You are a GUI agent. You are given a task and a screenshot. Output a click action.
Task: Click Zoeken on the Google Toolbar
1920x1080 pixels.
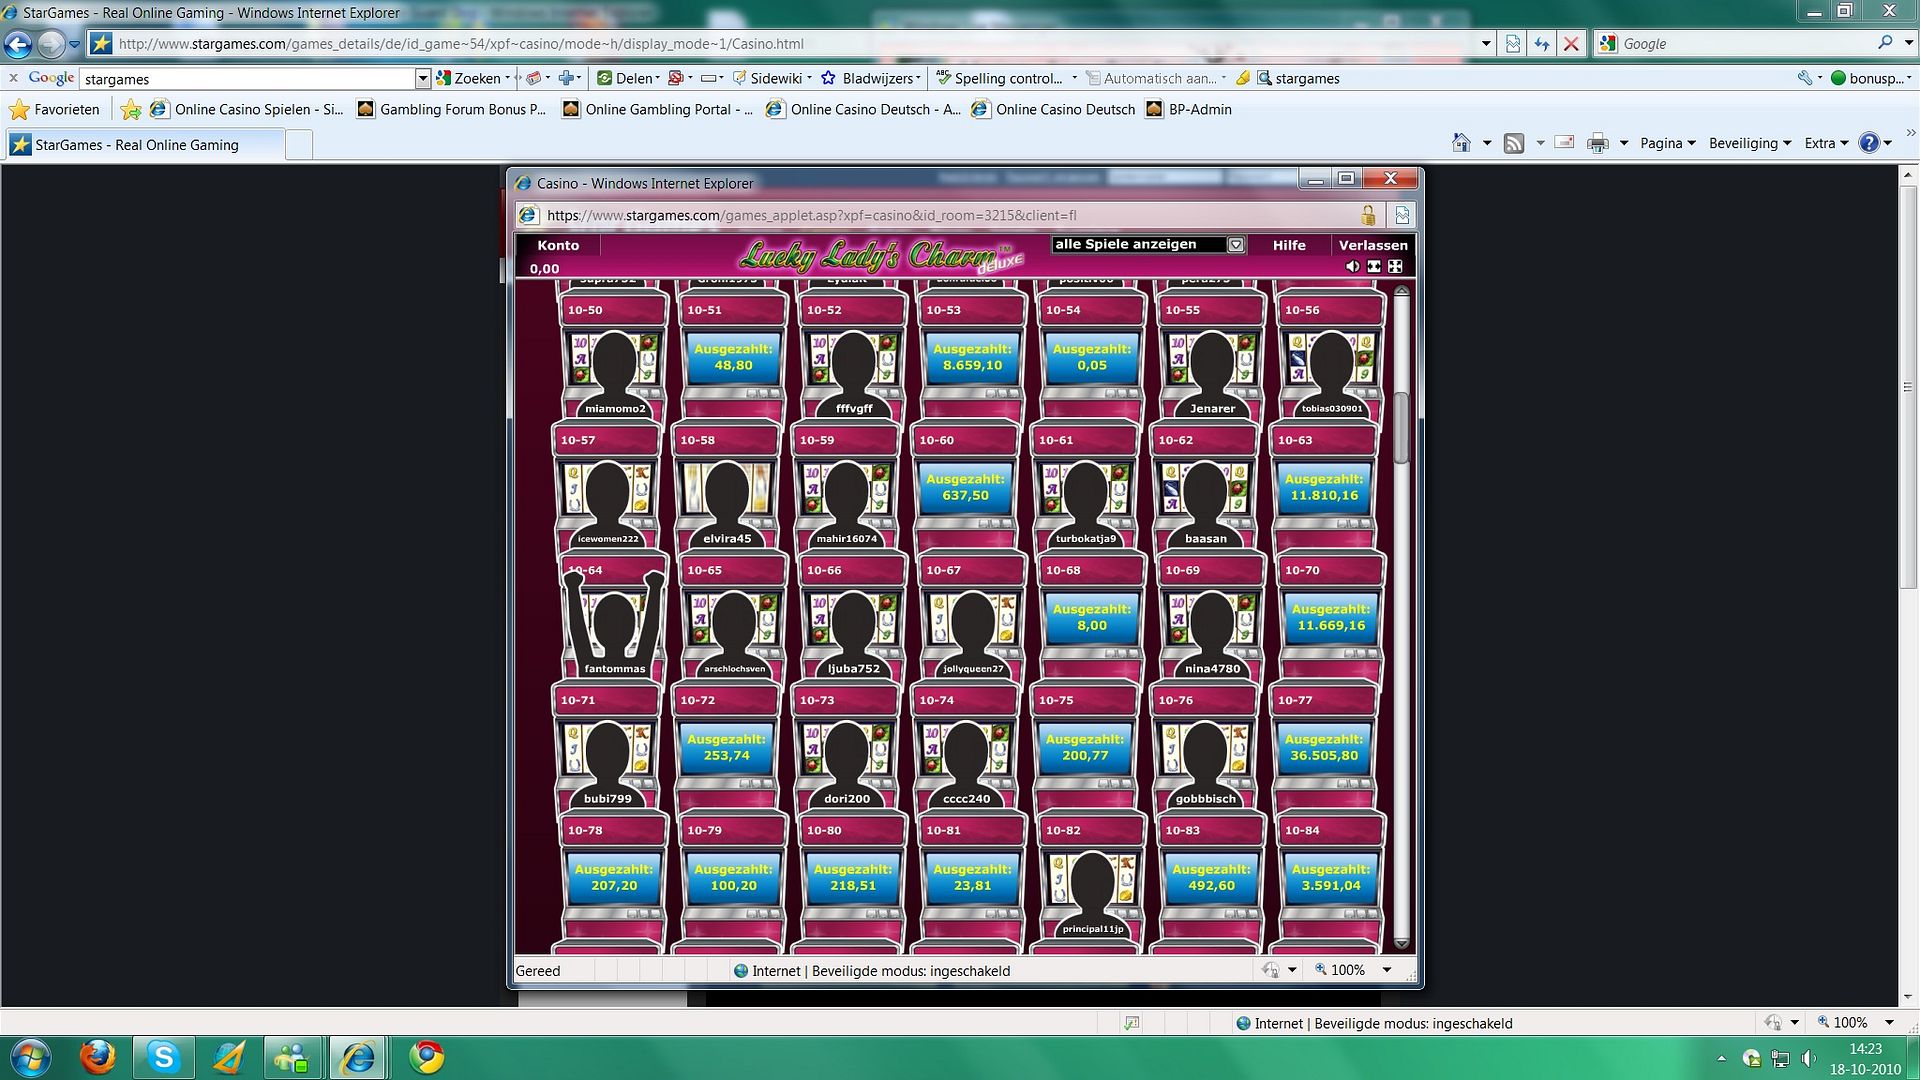point(474,78)
